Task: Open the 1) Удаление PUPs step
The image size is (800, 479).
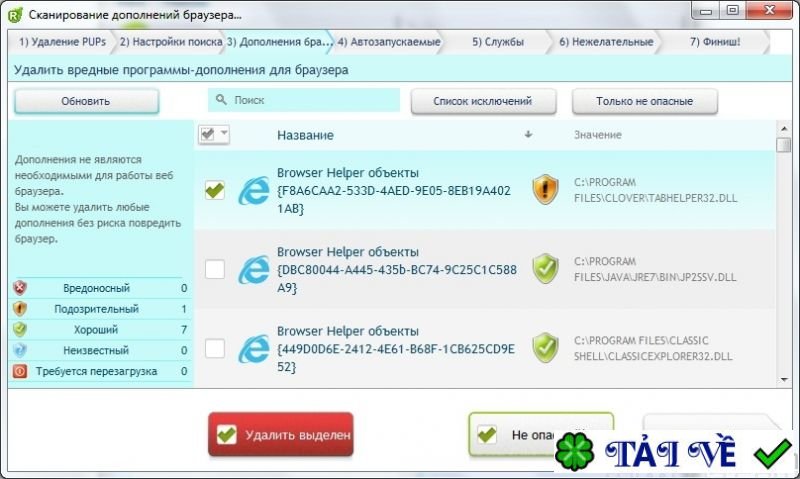Action: click(x=62, y=42)
